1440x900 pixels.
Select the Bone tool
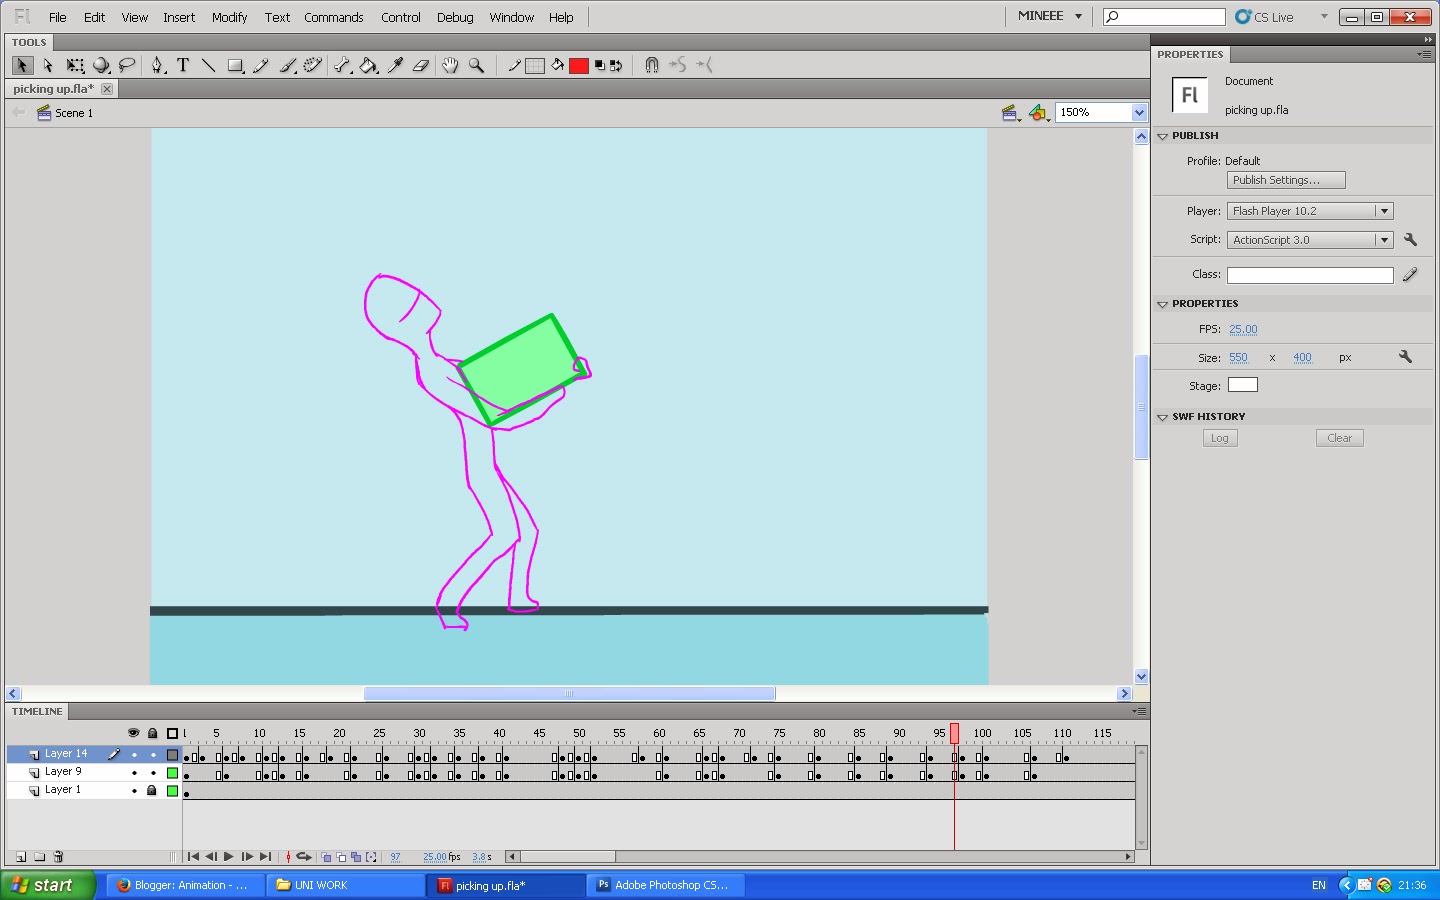[x=343, y=66]
